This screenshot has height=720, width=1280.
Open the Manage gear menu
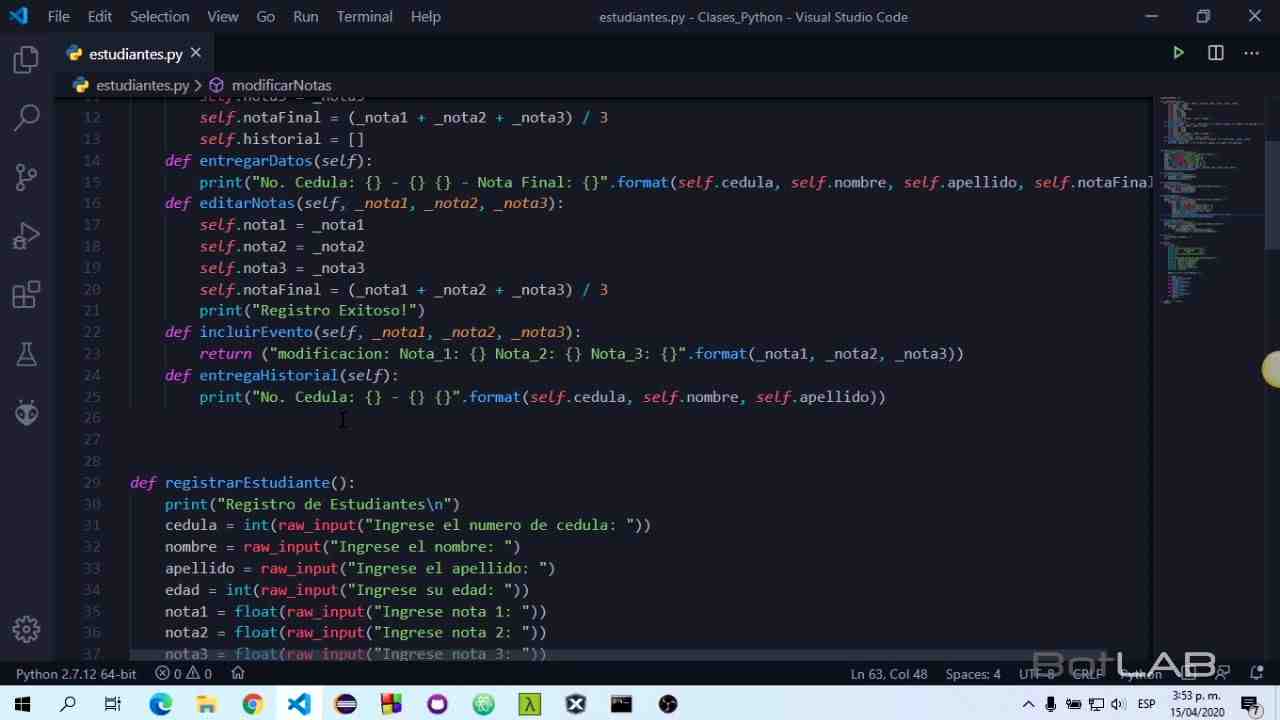(27, 629)
